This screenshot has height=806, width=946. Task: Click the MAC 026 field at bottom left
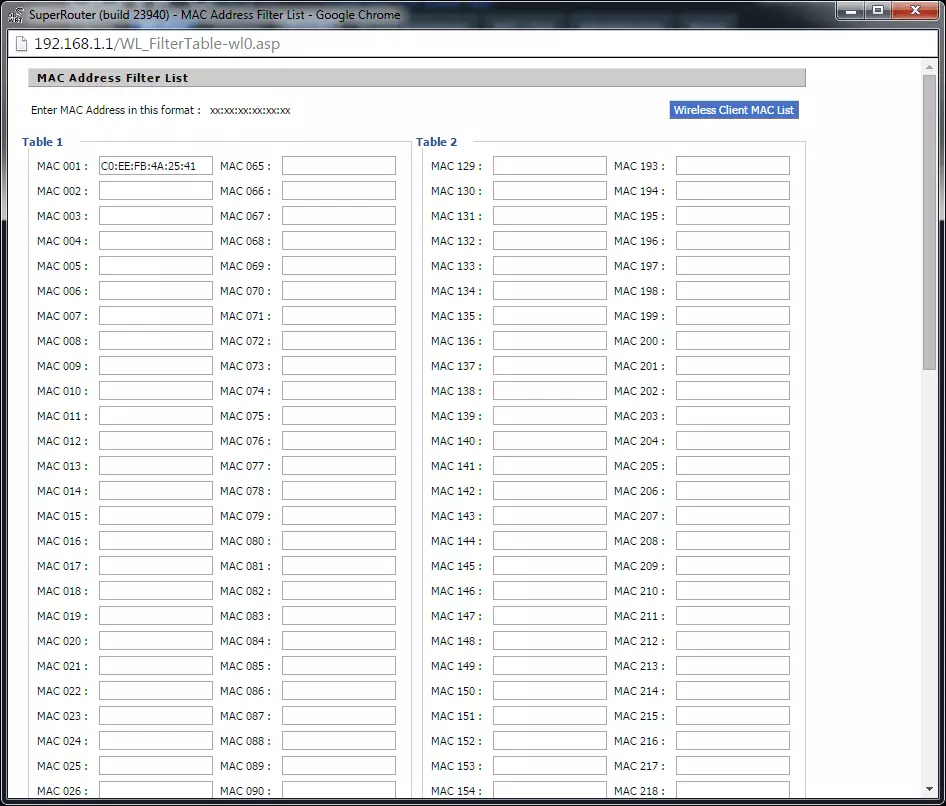(155, 790)
